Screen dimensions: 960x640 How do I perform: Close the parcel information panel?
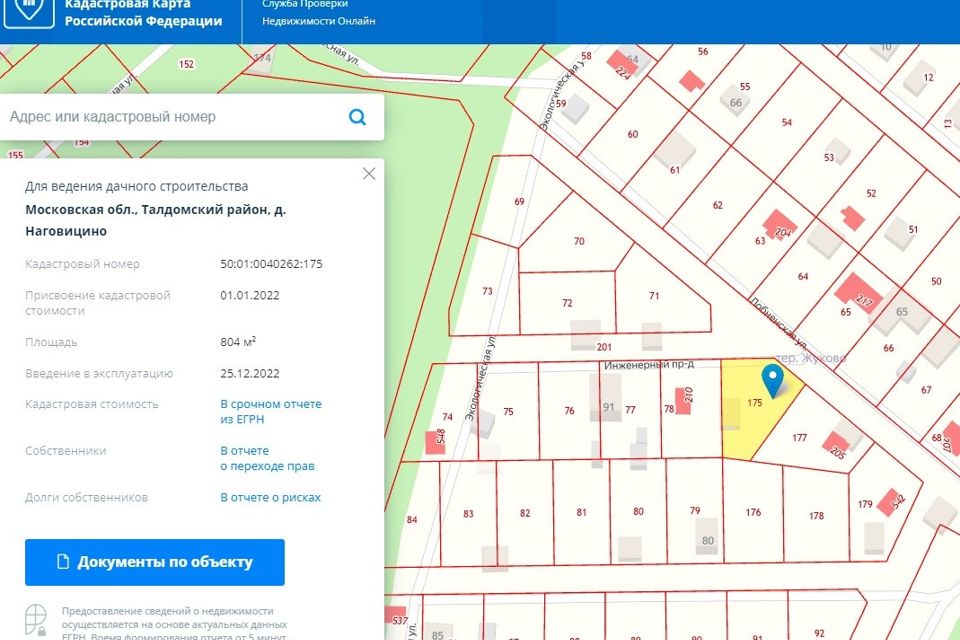[369, 174]
